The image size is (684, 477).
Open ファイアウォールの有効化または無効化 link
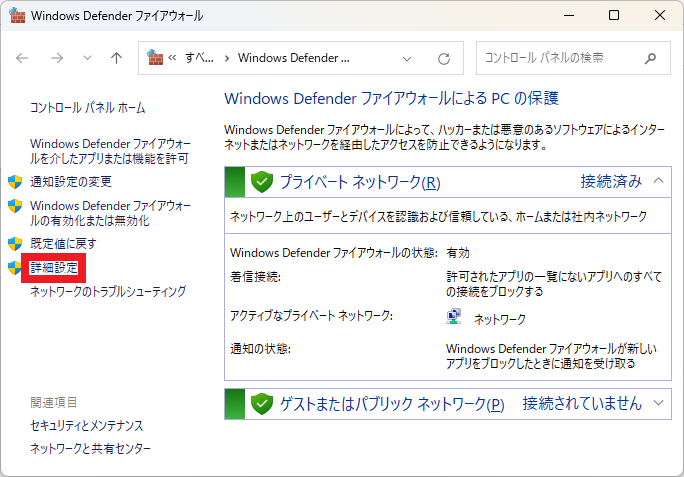tap(110, 213)
